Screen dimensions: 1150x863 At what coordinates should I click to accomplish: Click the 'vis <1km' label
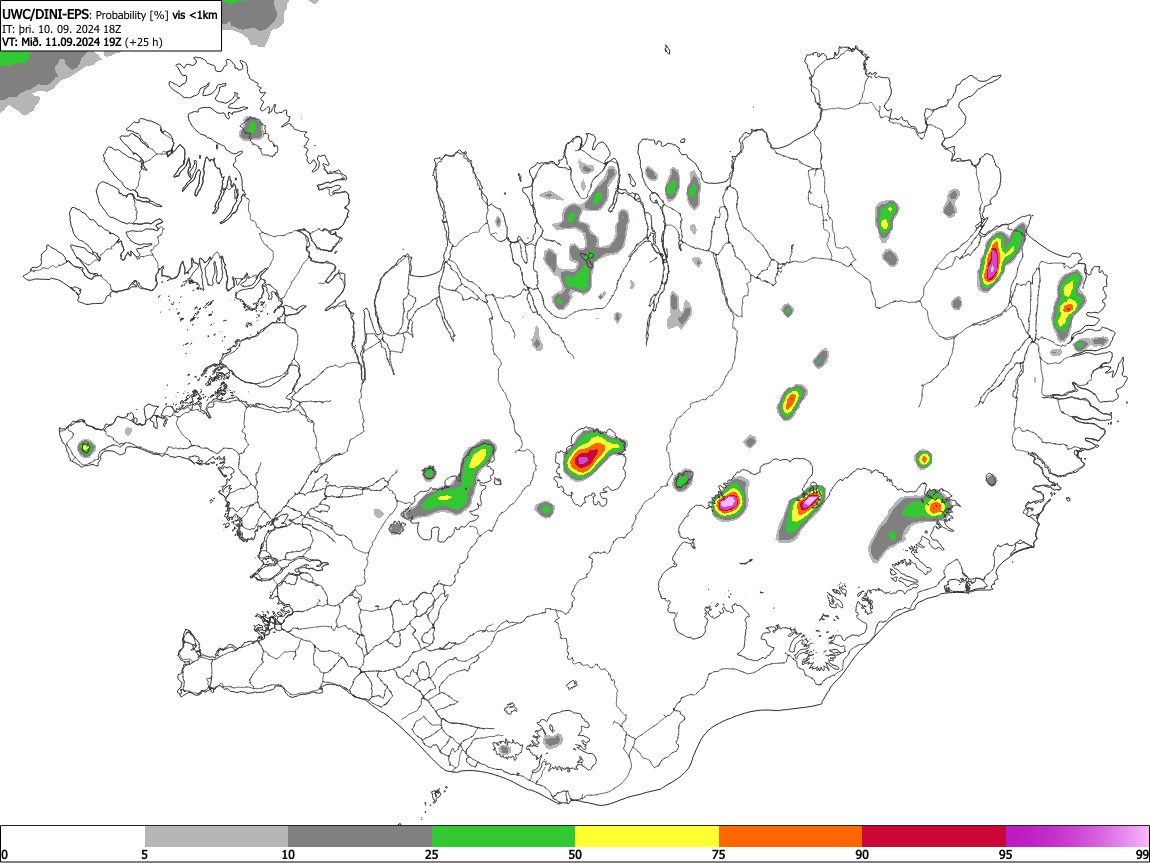point(194,15)
